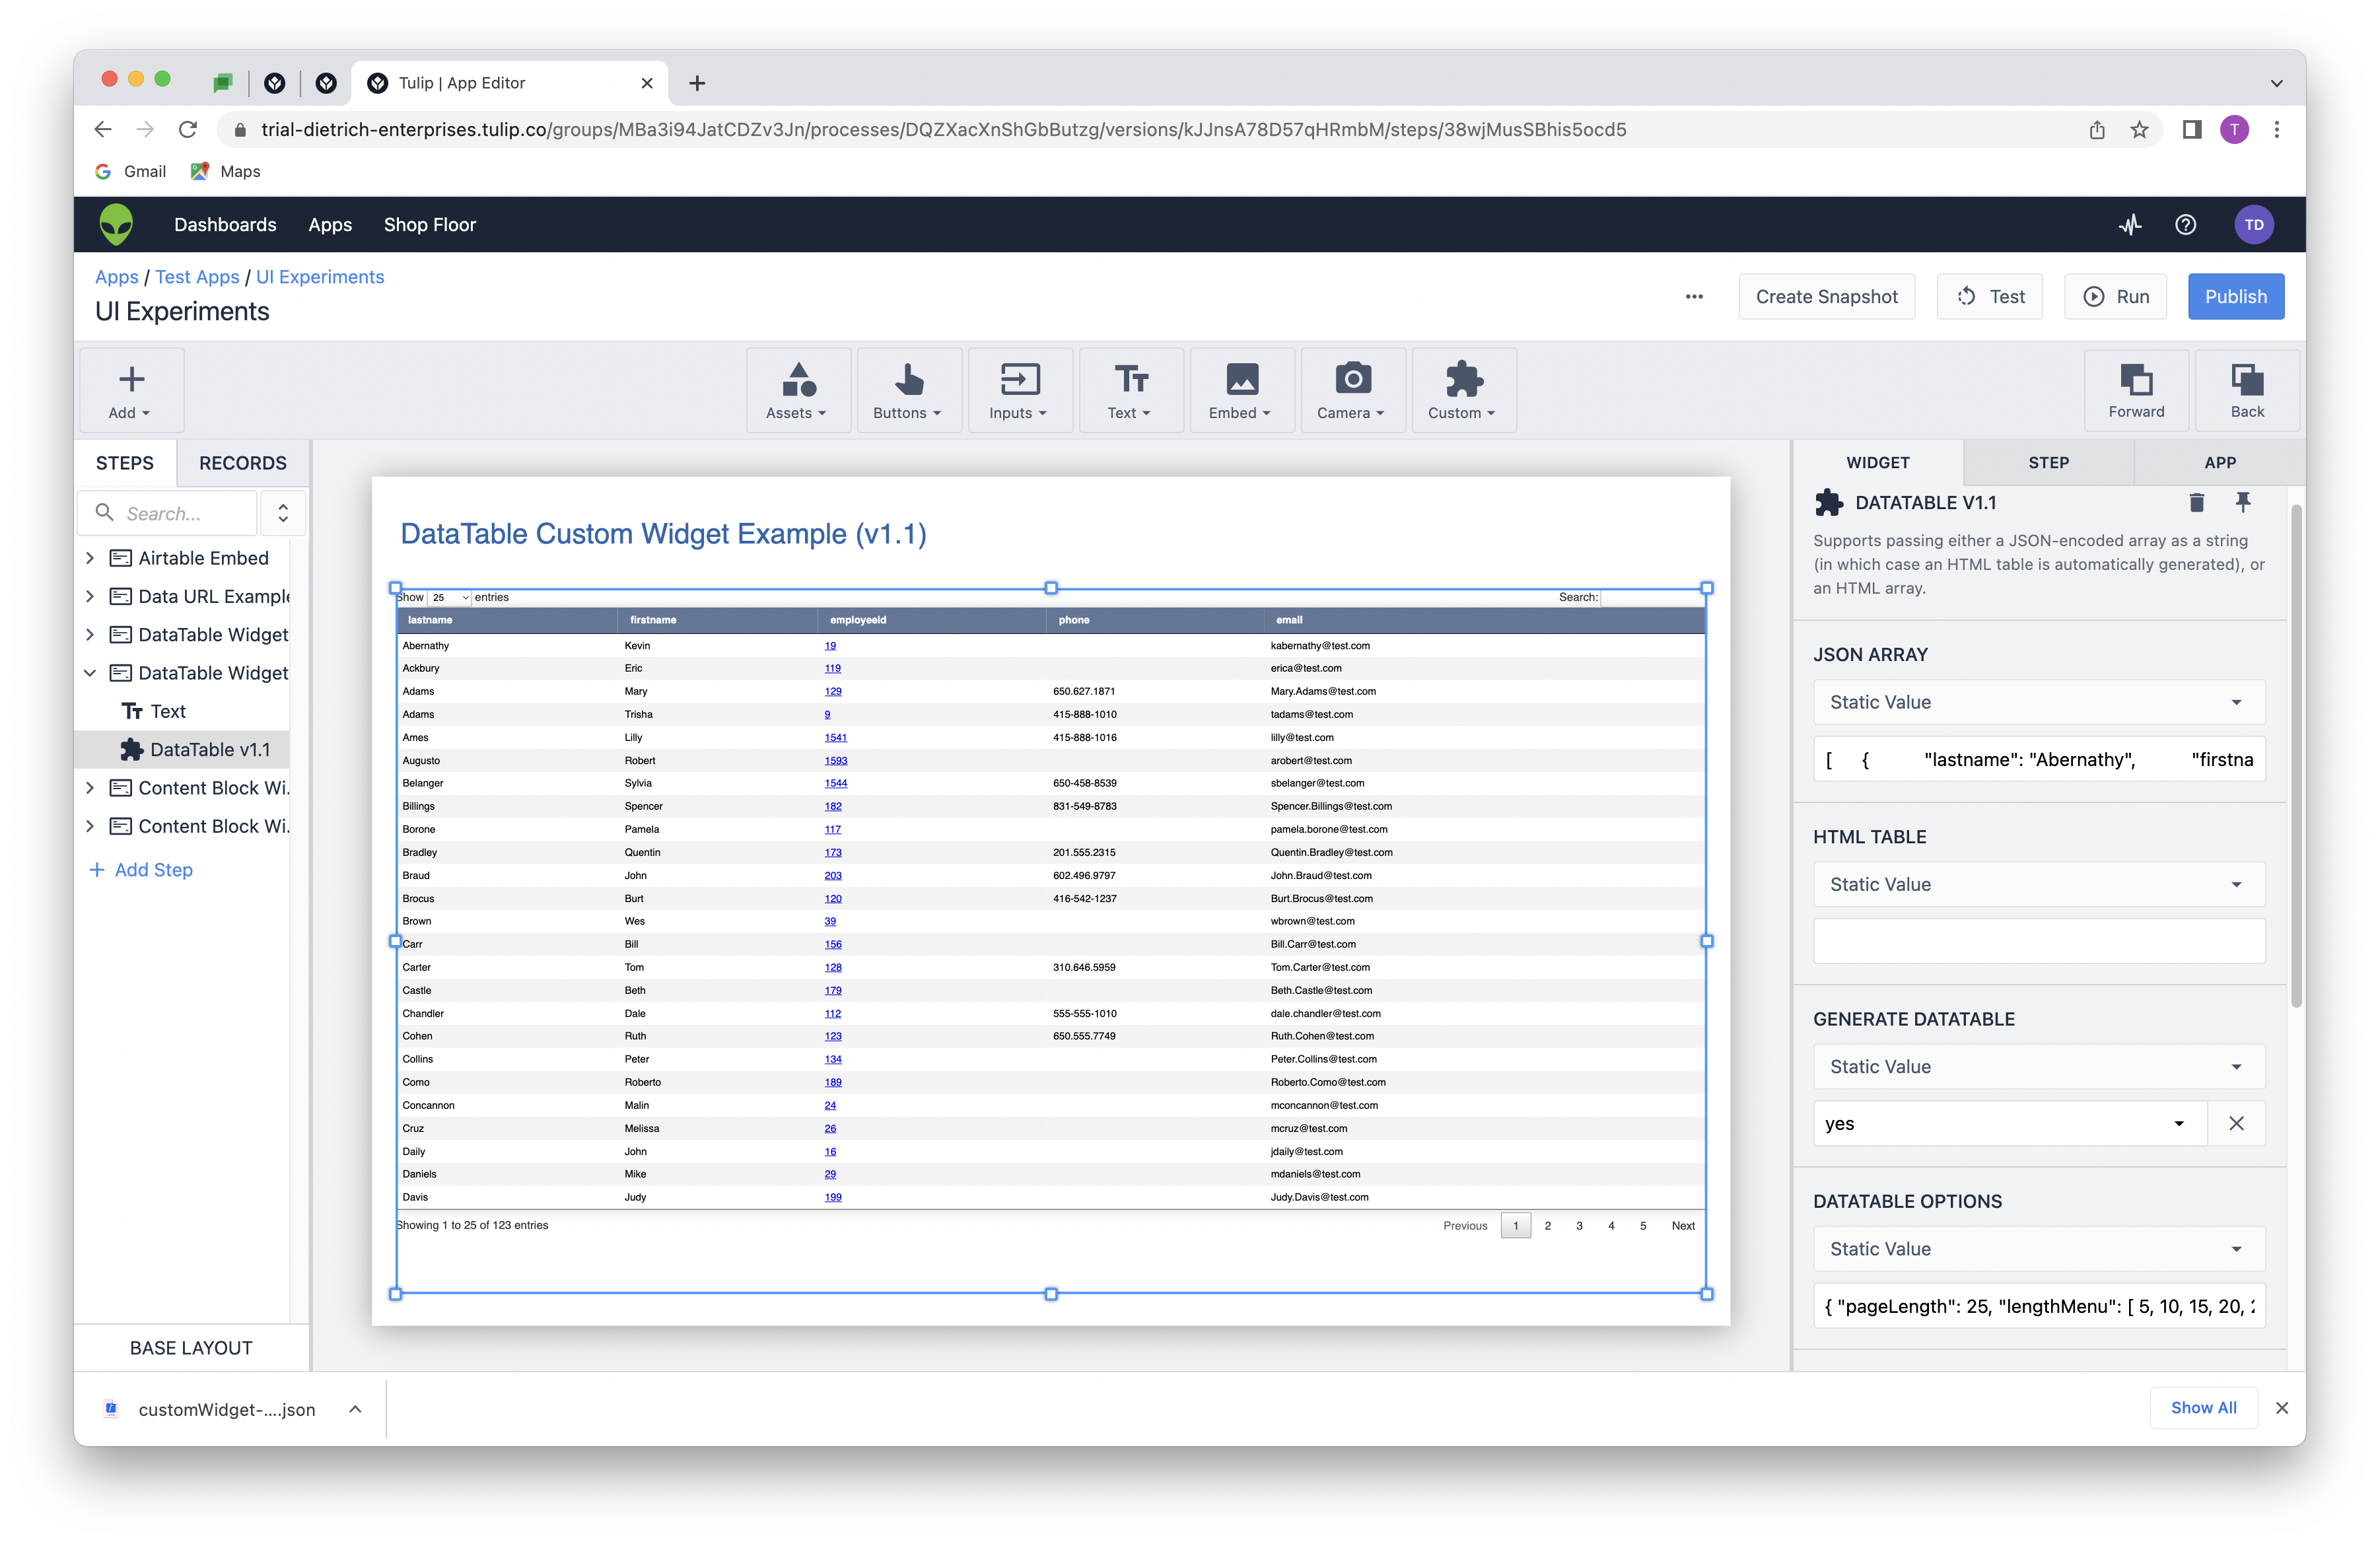Viewport: 2380px width, 1544px height.
Task: Switch to the STEP properties tab
Action: [2048, 462]
